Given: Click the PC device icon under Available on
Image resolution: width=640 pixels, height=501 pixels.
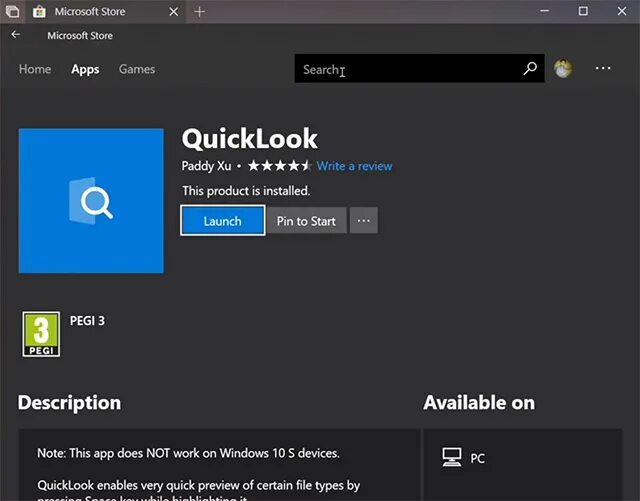Looking at the screenshot, I should pos(452,457).
